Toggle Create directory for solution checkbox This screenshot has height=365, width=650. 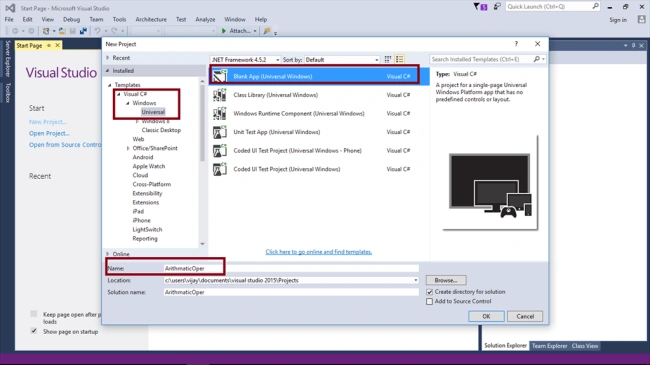(x=429, y=292)
